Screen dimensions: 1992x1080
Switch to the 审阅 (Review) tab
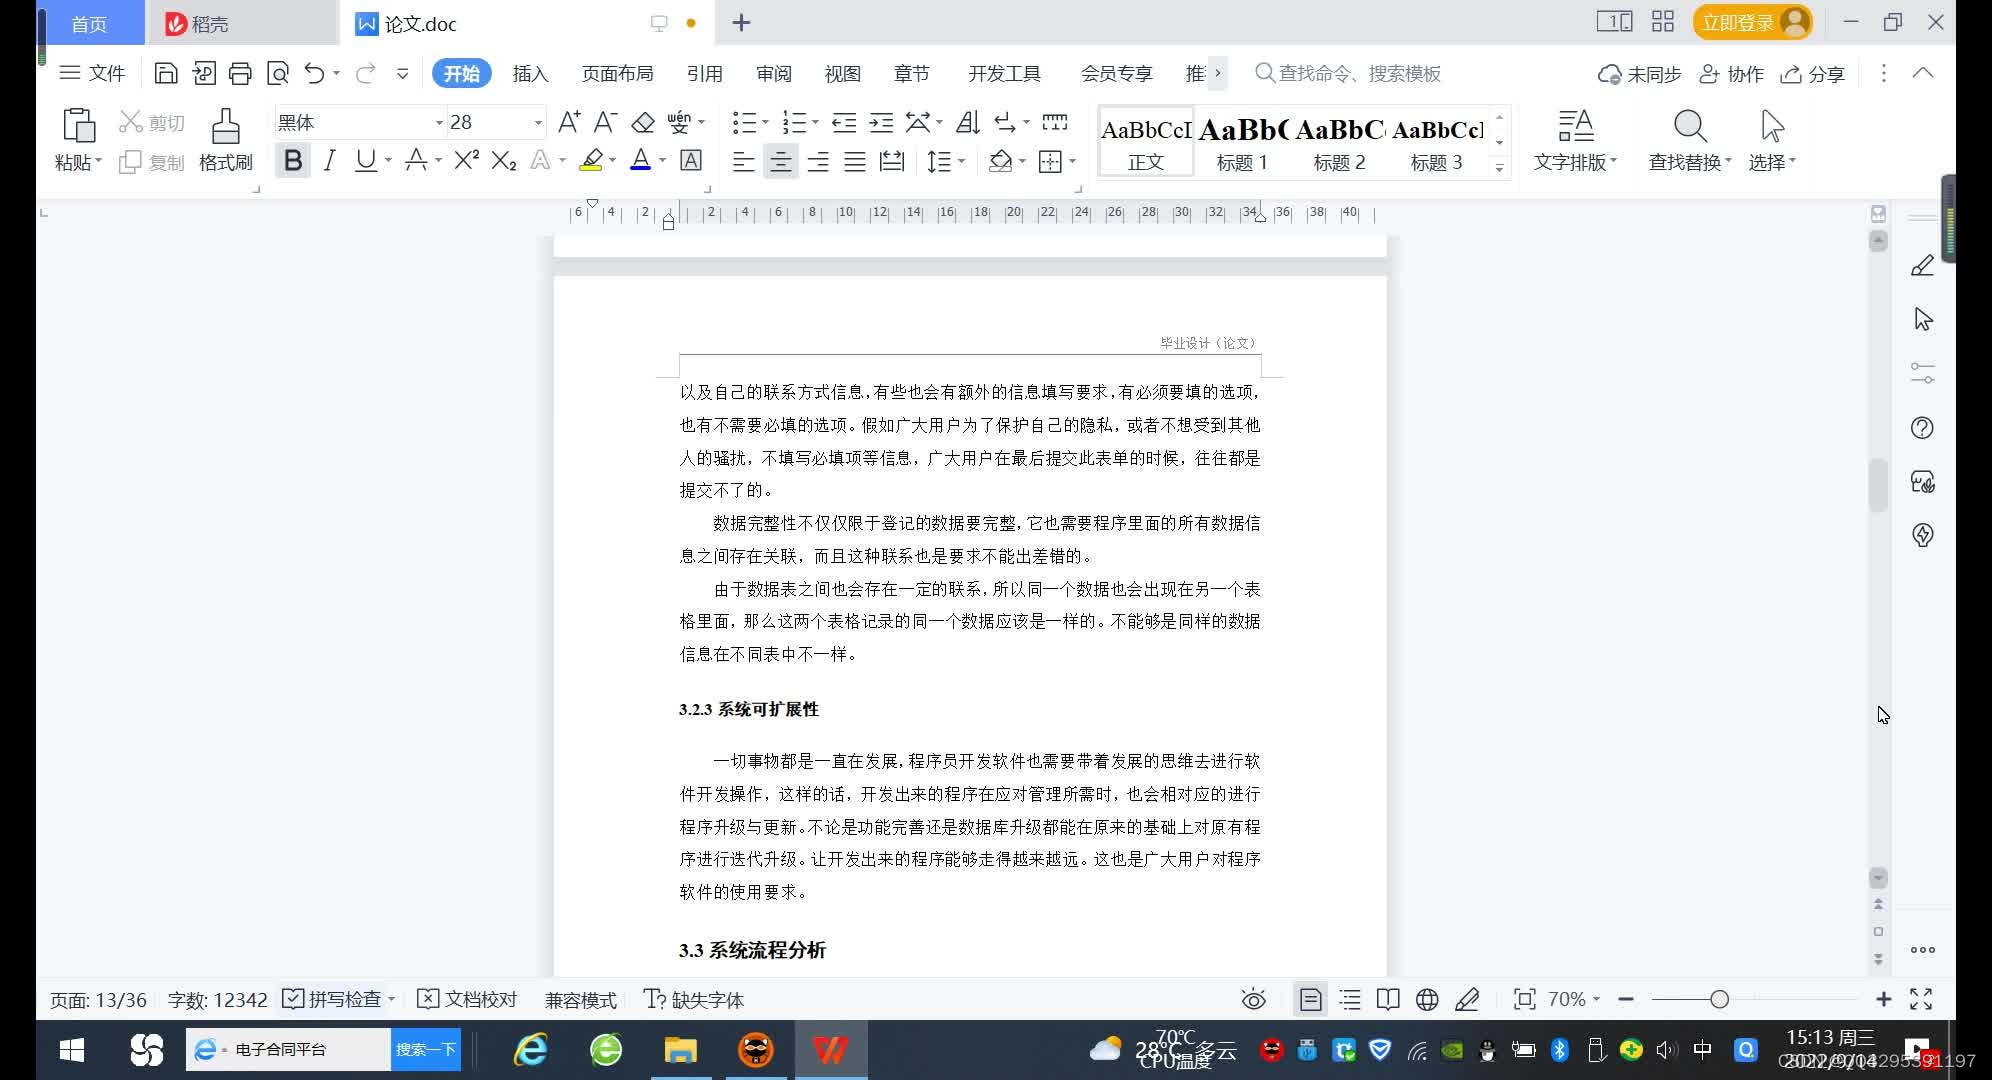pyautogui.click(x=773, y=73)
